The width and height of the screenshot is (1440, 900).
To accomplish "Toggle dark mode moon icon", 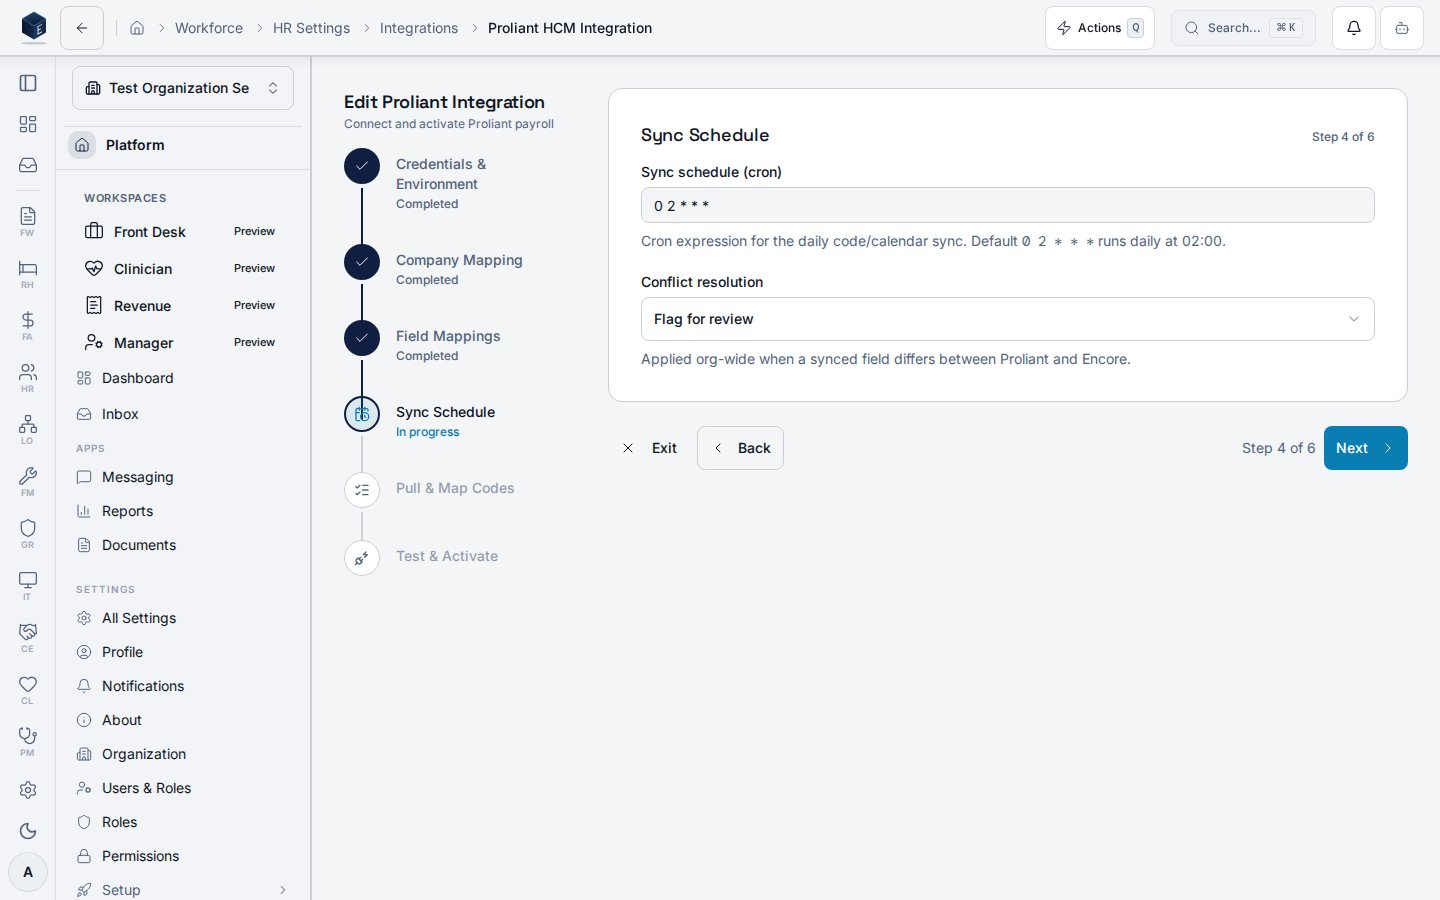I will [28, 831].
